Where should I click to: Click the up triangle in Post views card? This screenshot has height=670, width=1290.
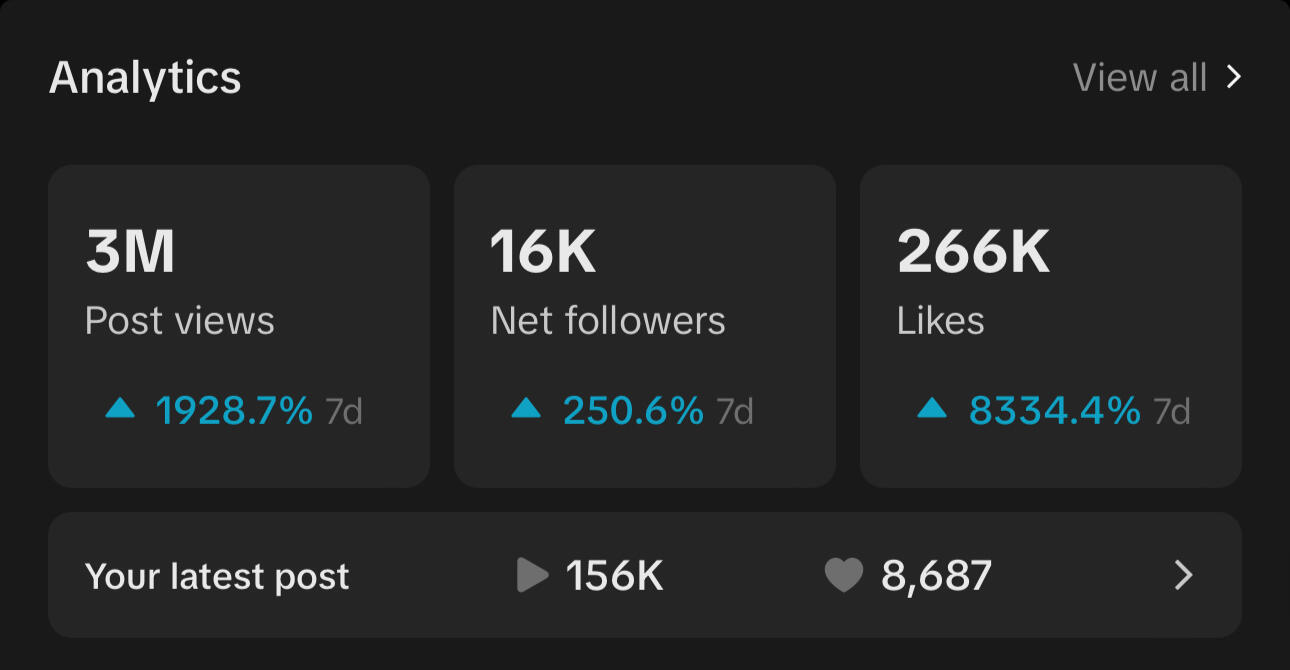120,408
